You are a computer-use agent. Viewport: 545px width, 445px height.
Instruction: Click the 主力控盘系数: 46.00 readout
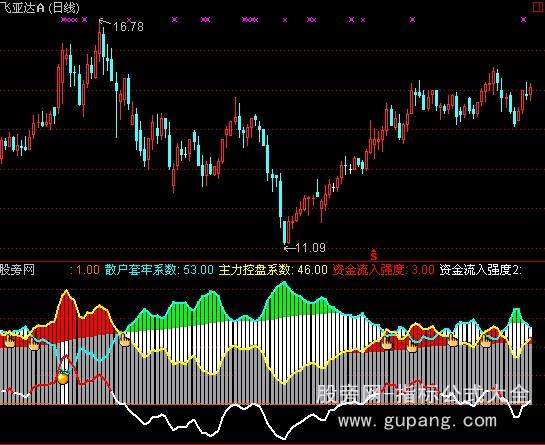pos(273,269)
